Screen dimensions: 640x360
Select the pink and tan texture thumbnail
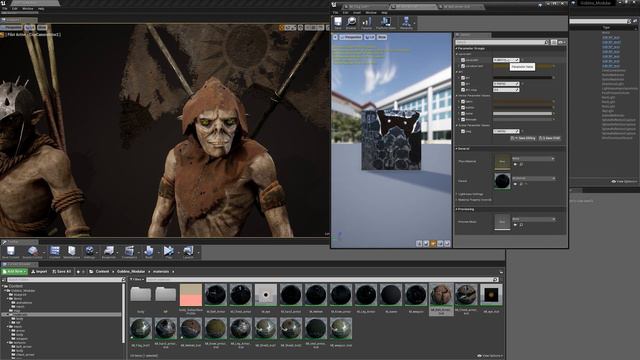(x=191, y=295)
